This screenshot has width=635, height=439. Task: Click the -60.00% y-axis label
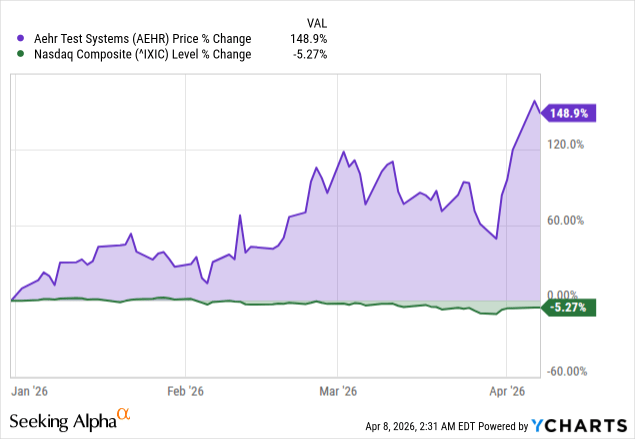(x=565, y=371)
